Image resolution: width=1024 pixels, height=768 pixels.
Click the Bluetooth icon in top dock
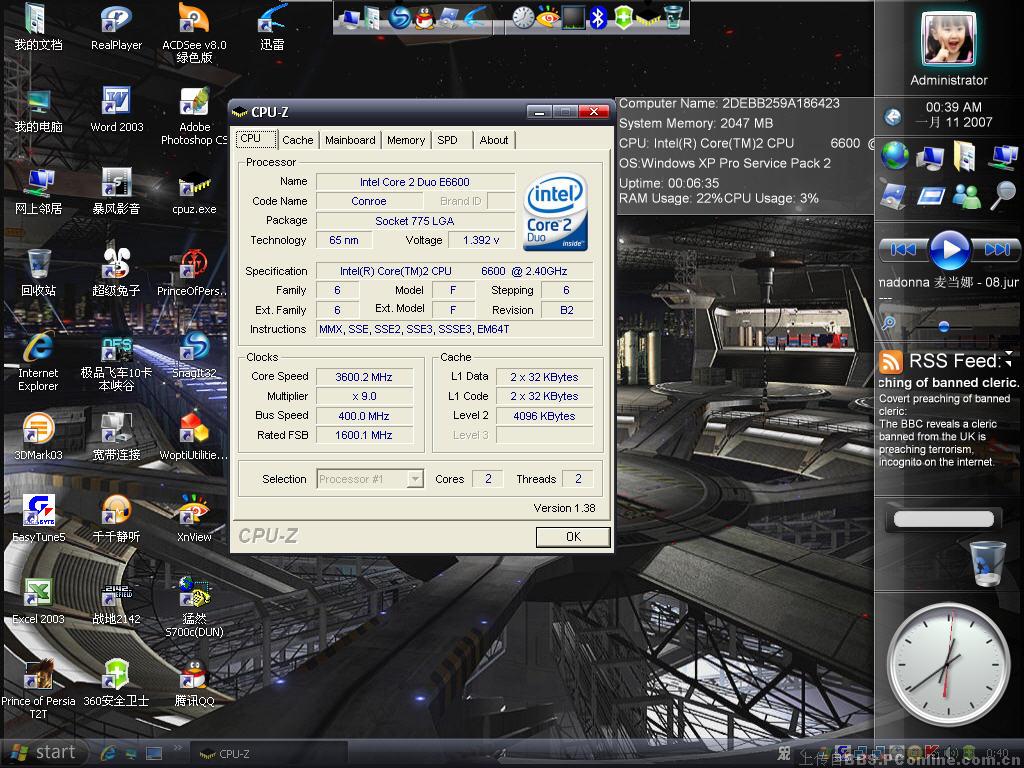click(x=598, y=18)
